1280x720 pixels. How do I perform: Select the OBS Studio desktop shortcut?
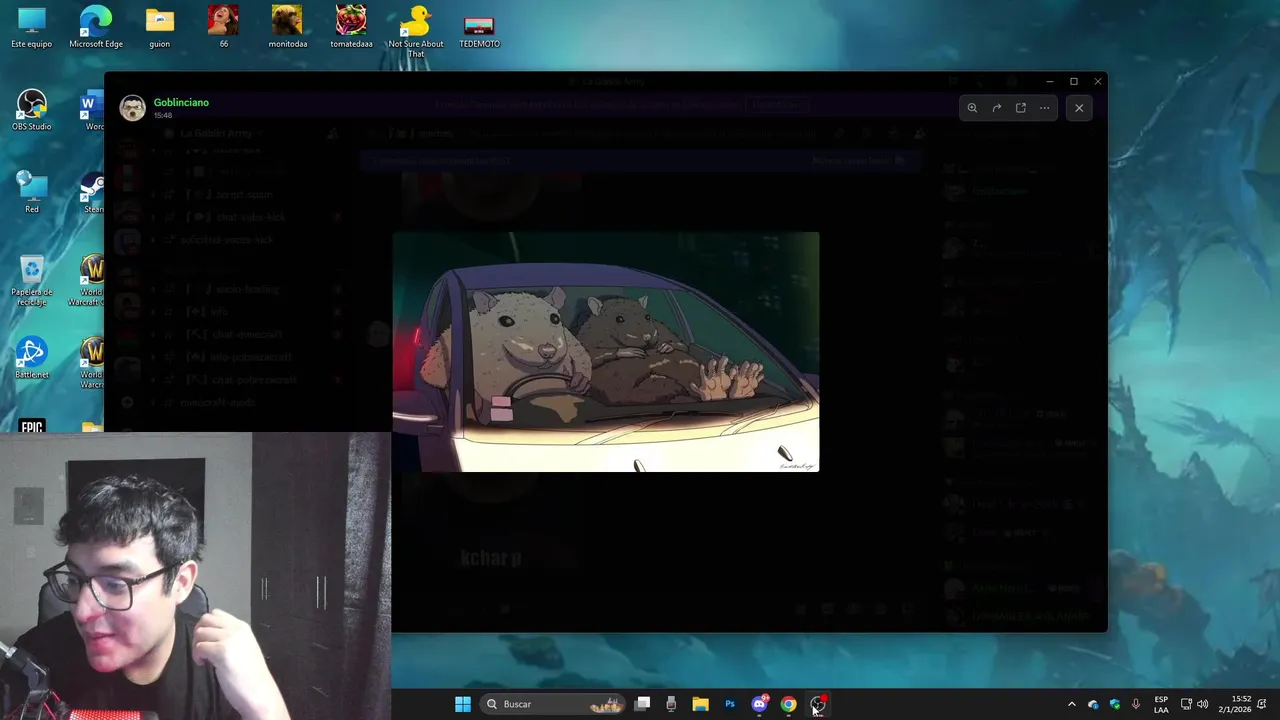[x=32, y=110]
